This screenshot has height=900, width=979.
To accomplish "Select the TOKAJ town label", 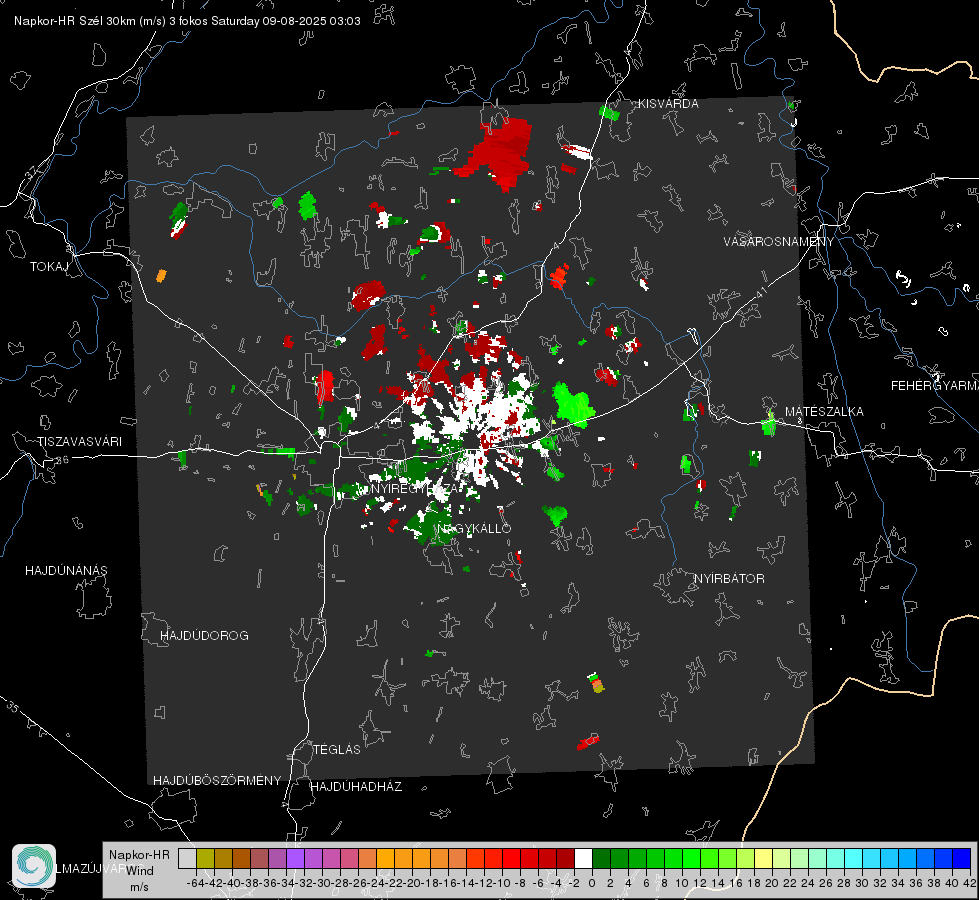I will (x=49, y=267).
